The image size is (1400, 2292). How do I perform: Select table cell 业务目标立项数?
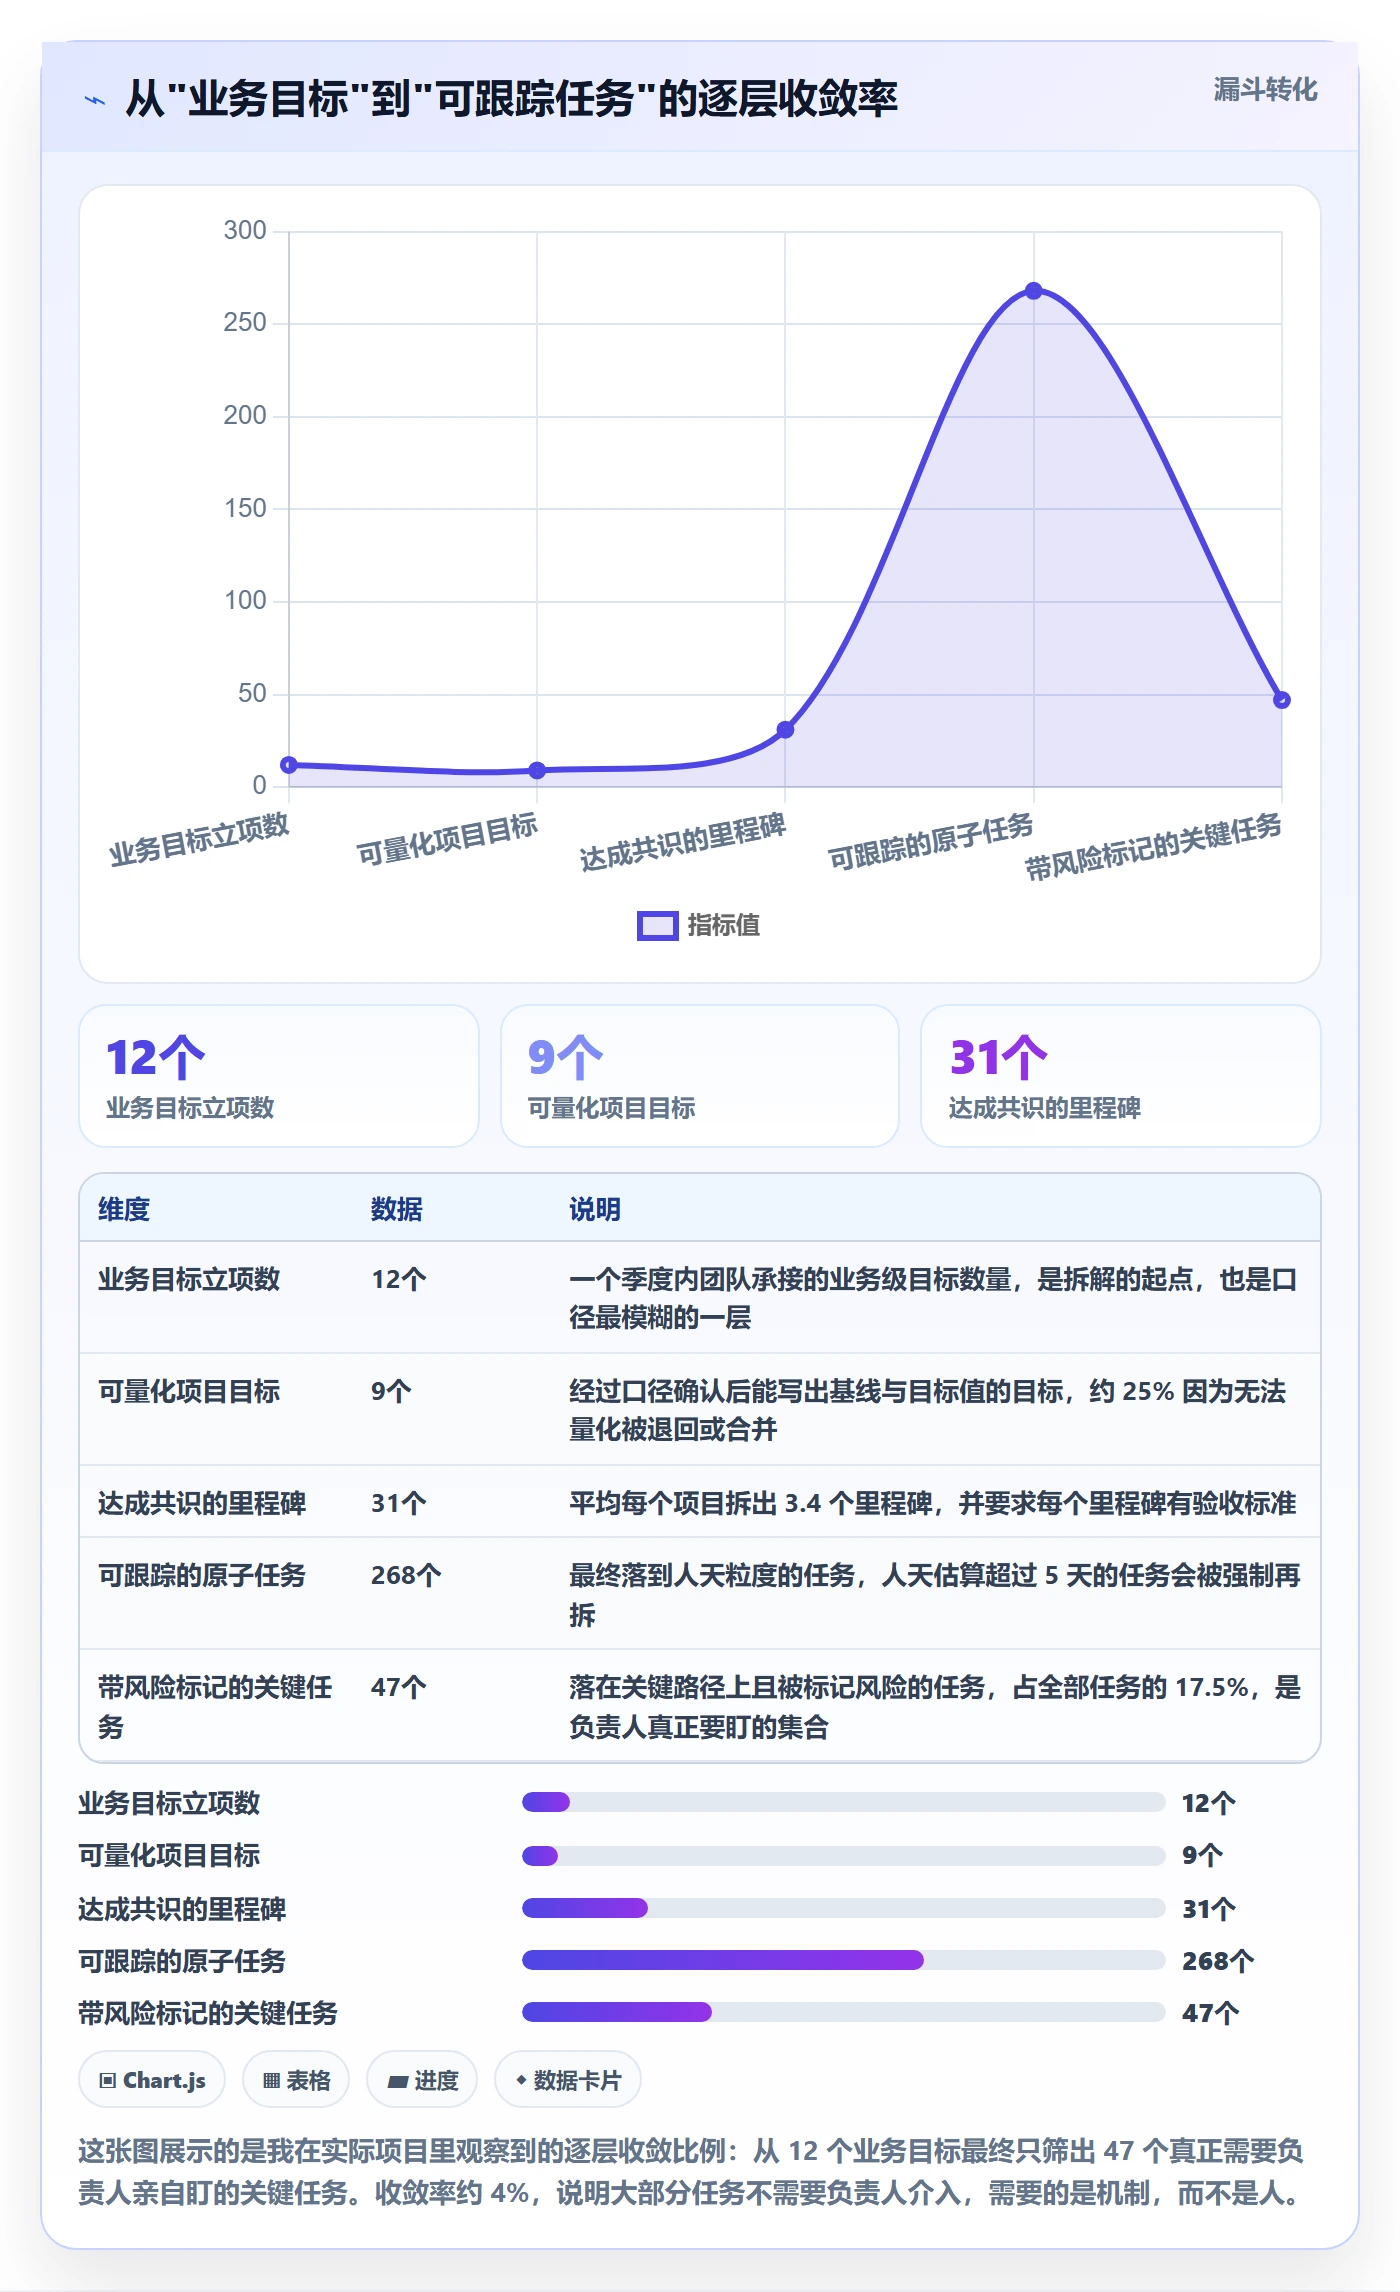(189, 1279)
